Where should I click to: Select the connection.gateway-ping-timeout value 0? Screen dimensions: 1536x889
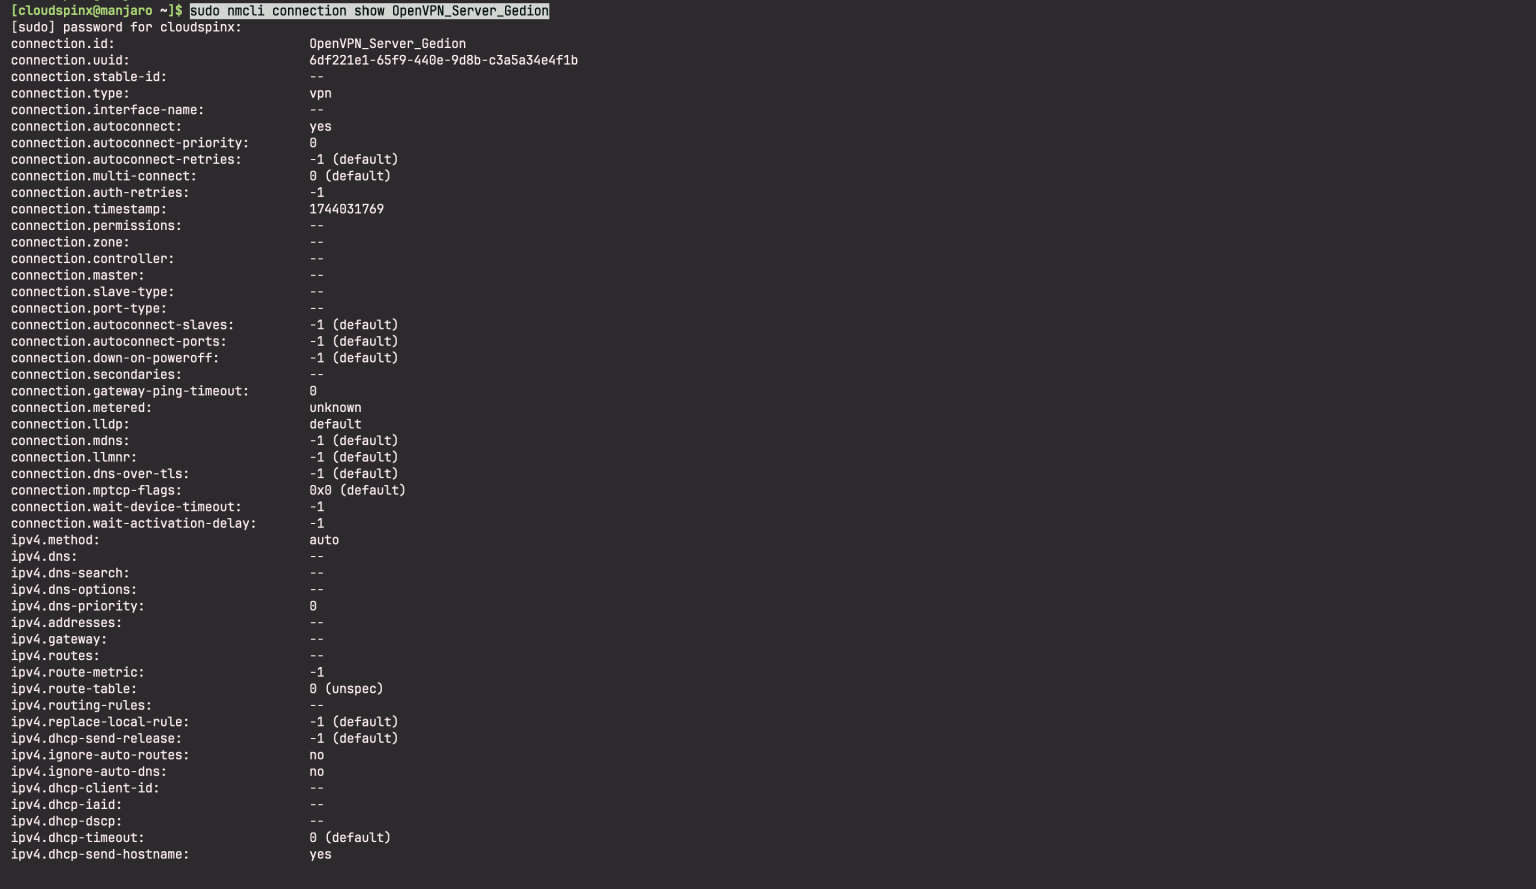(x=312, y=391)
